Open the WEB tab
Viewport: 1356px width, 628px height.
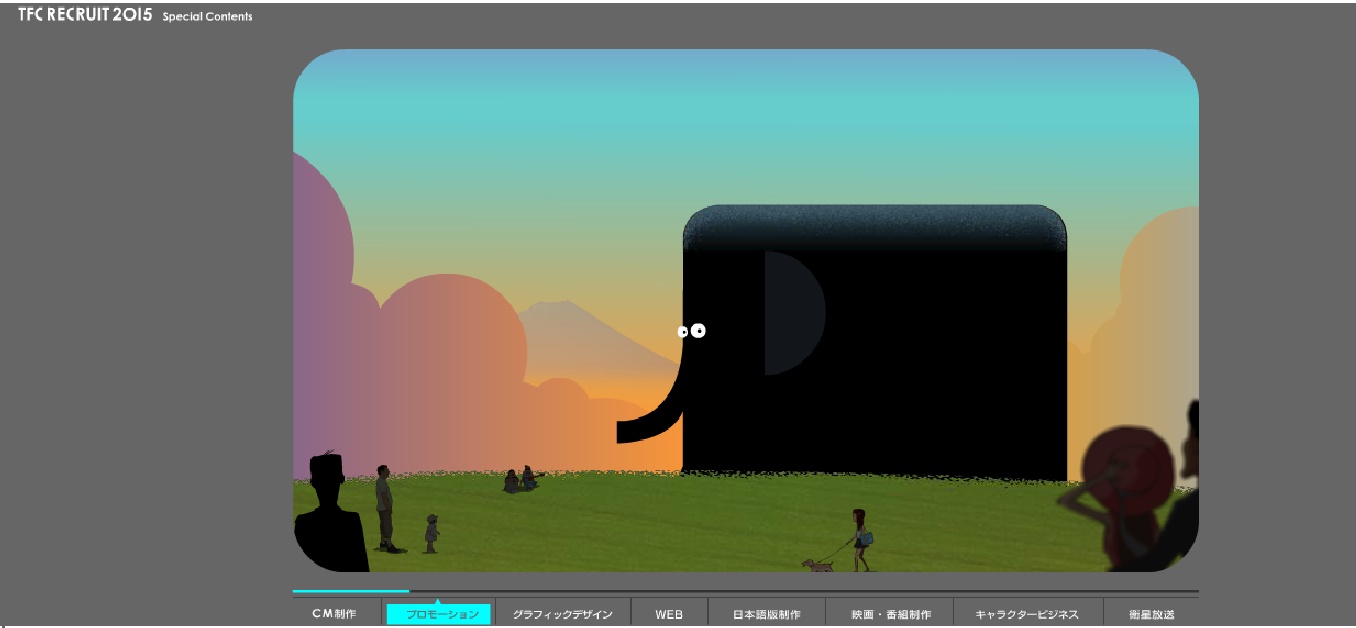[x=669, y=614]
